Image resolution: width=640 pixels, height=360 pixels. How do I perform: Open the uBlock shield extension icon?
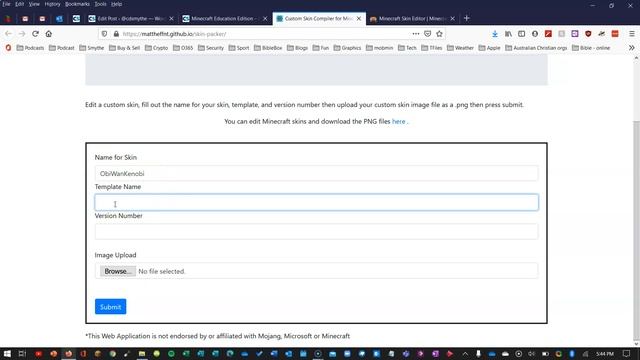click(x=588, y=34)
